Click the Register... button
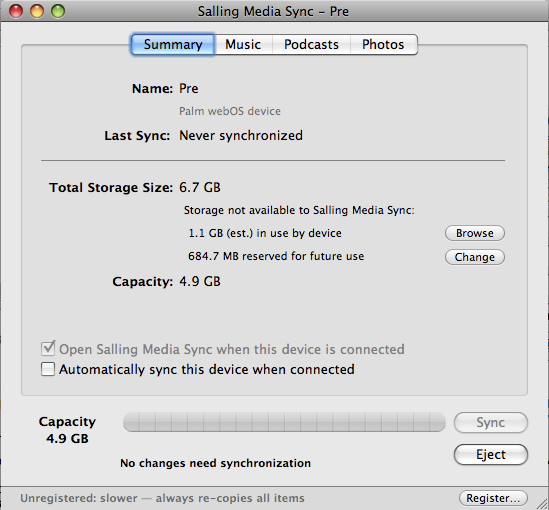This screenshot has height=510, width=549. tap(493, 498)
